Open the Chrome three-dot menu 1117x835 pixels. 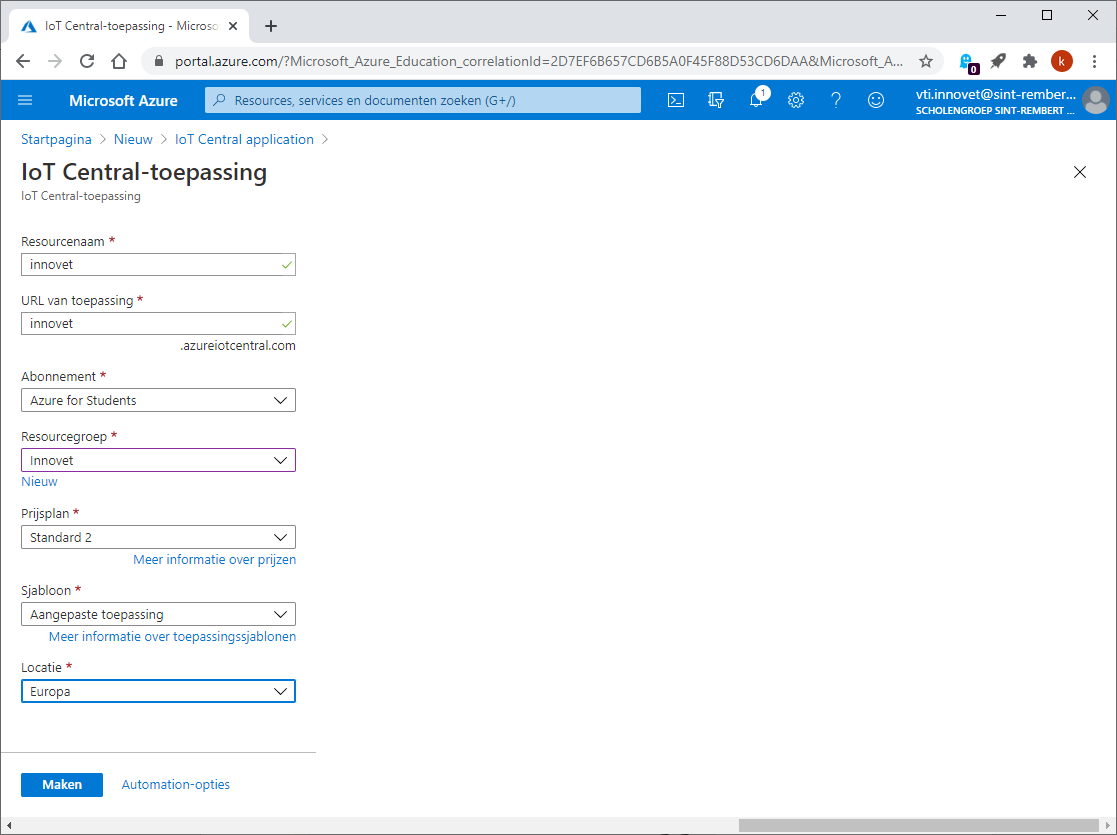coord(1095,61)
